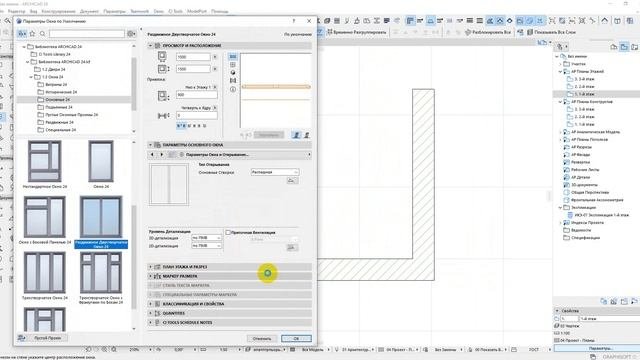Click Разблокировать Все in toolbar
This screenshot has width=640, height=360.
click(x=488, y=32)
